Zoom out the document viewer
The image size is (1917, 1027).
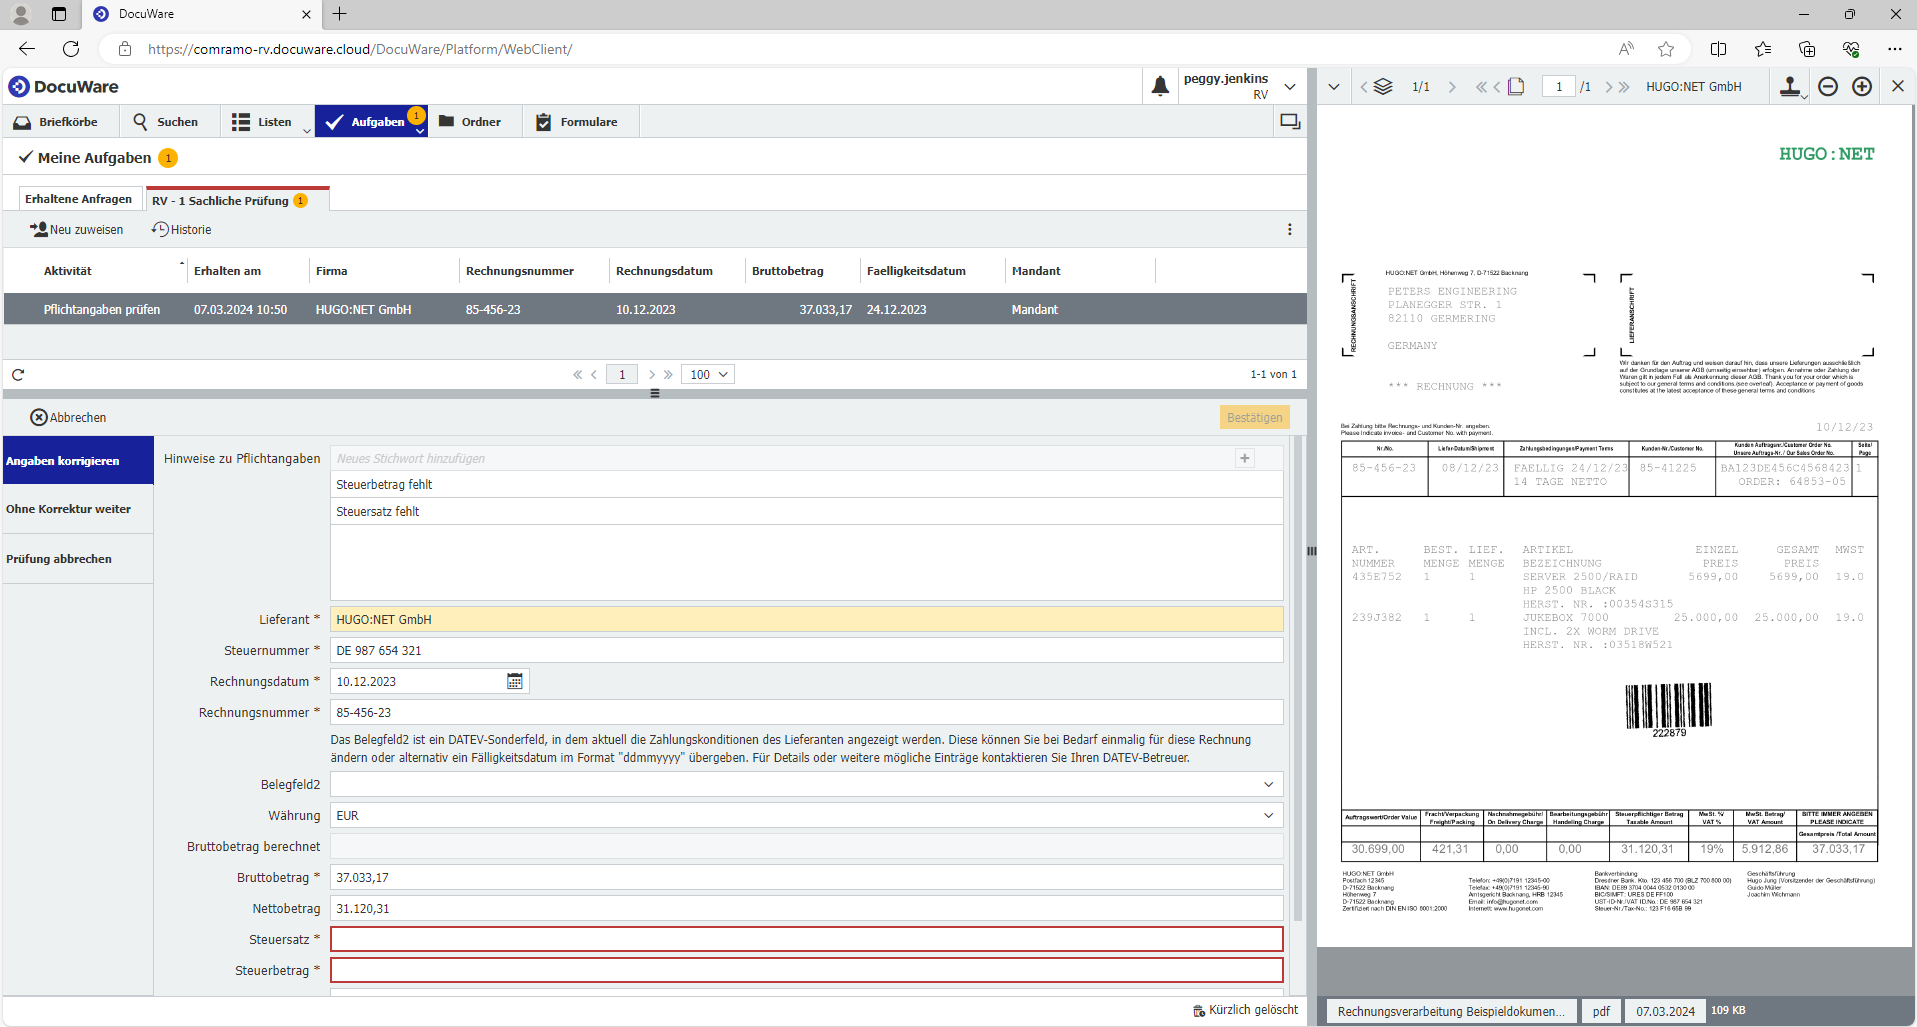click(x=1828, y=87)
